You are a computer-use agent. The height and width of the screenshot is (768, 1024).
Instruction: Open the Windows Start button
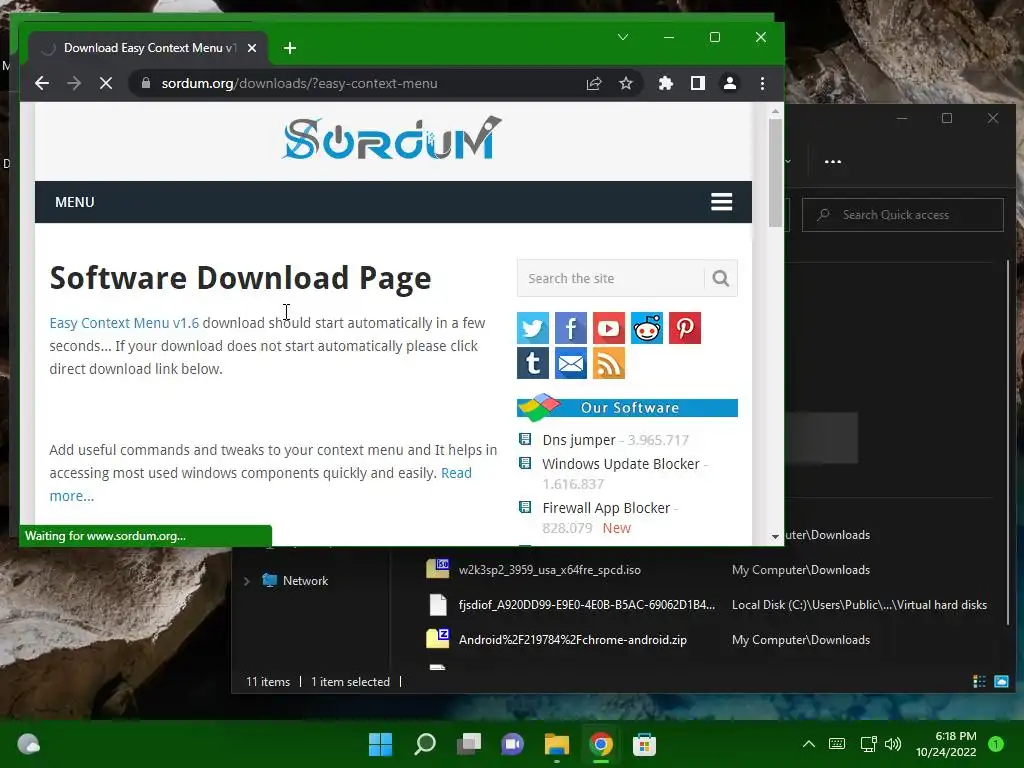pyautogui.click(x=380, y=744)
